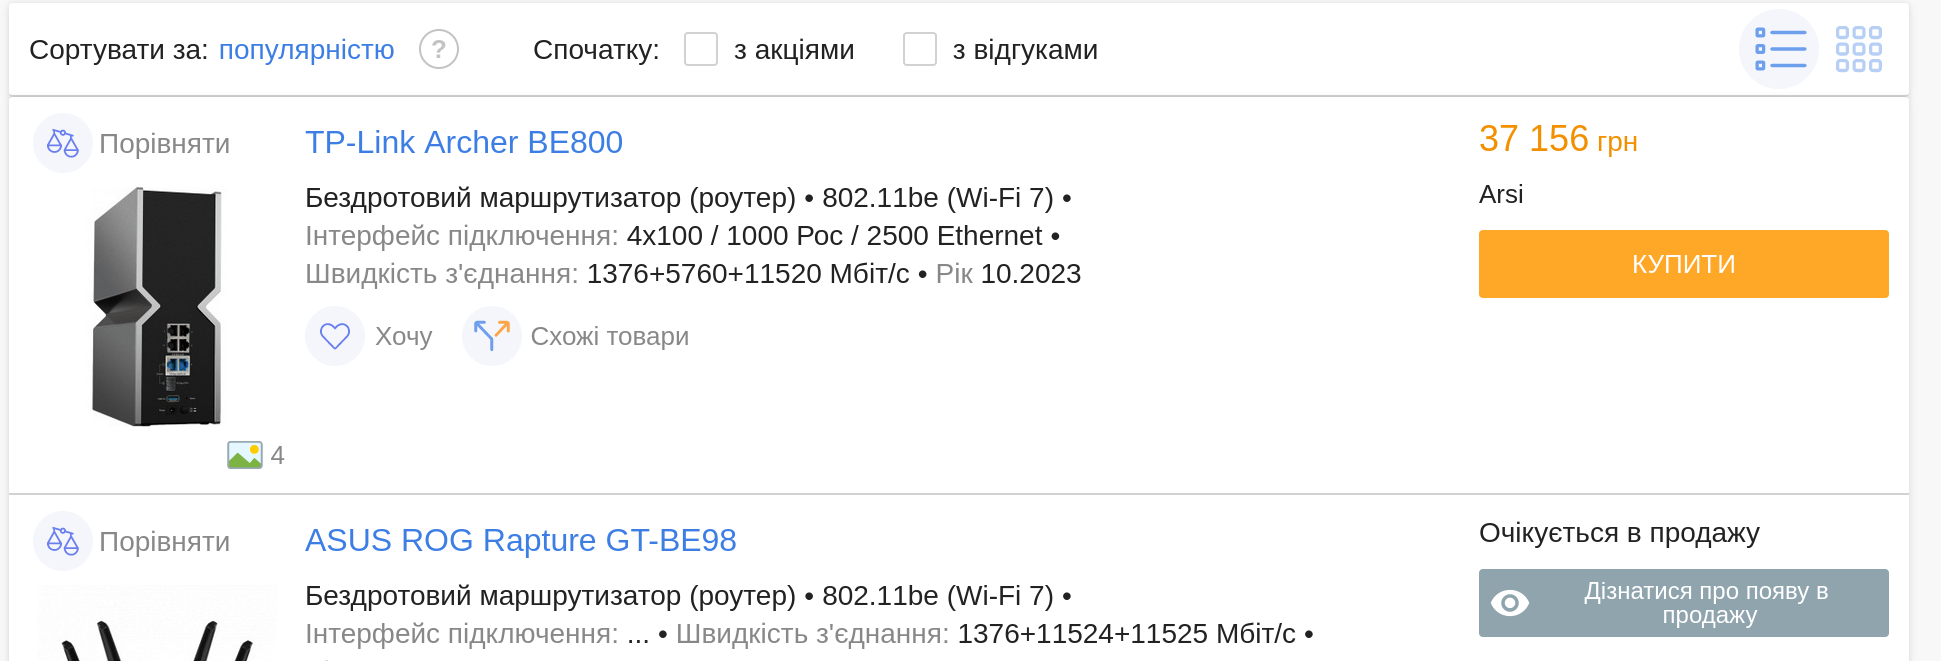Click eye icon on availability notification button
The width and height of the screenshot is (1941, 661).
point(1510,603)
